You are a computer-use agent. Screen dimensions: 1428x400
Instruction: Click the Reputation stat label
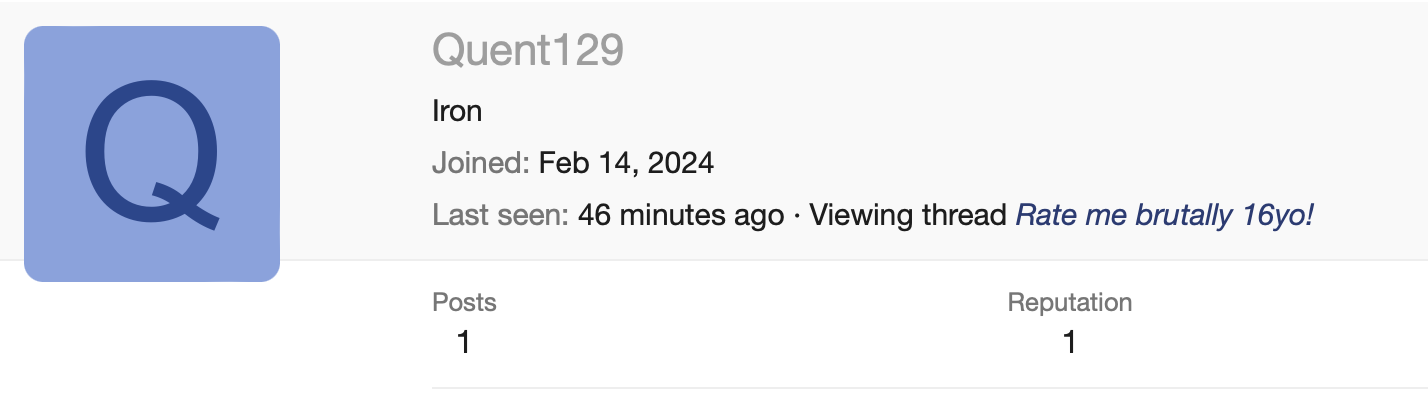click(x=1069, y=302)
